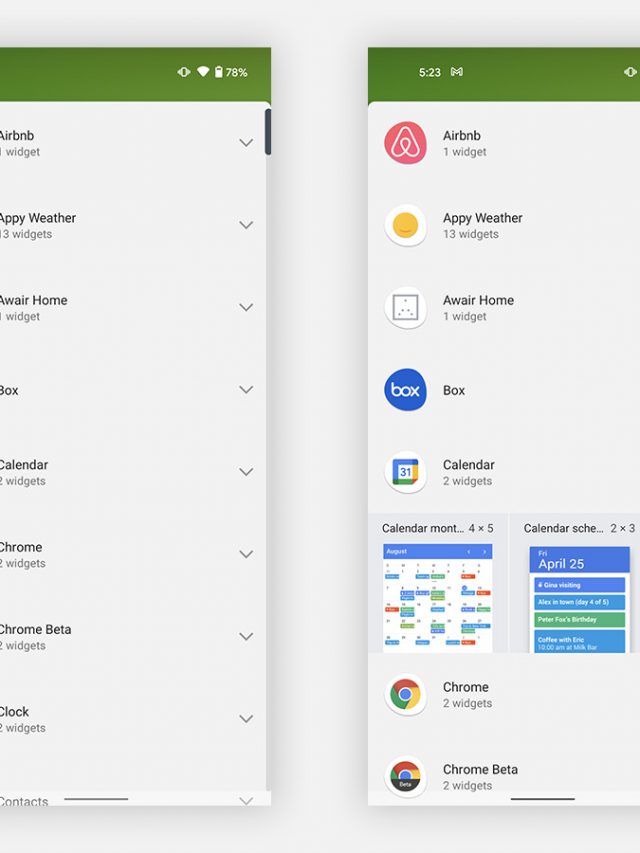Expand the Airbnb widget chevron
The height and width of the screenshot is (853, 640).
246,143
